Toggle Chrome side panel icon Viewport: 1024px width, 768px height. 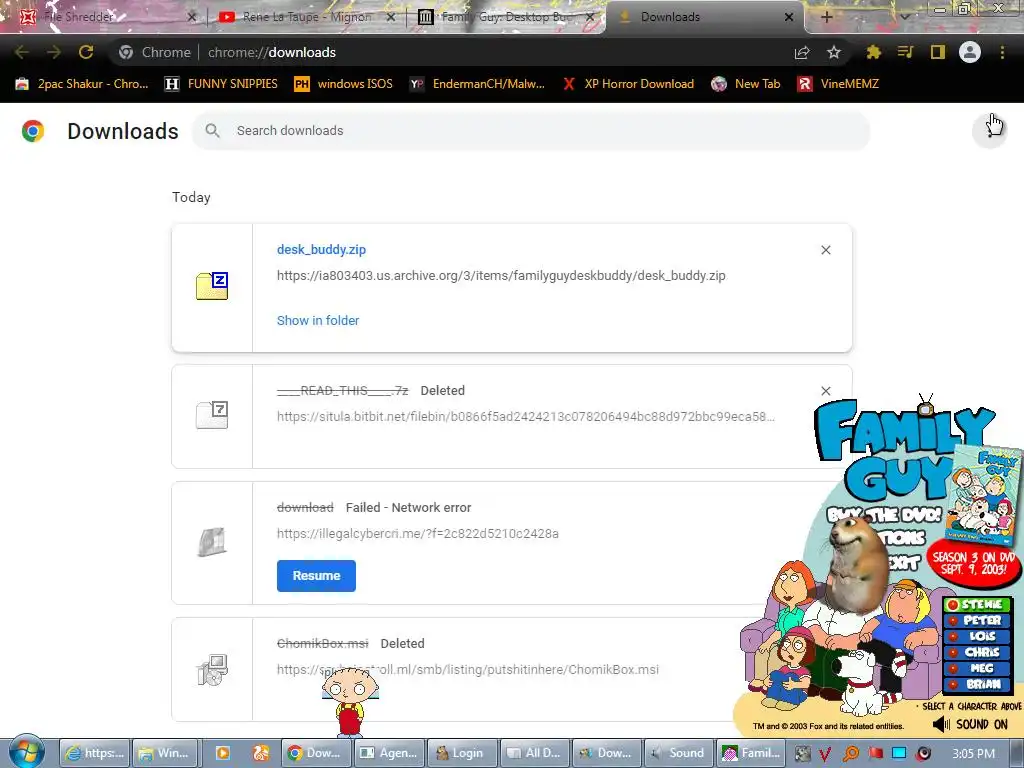coord(938,52)
